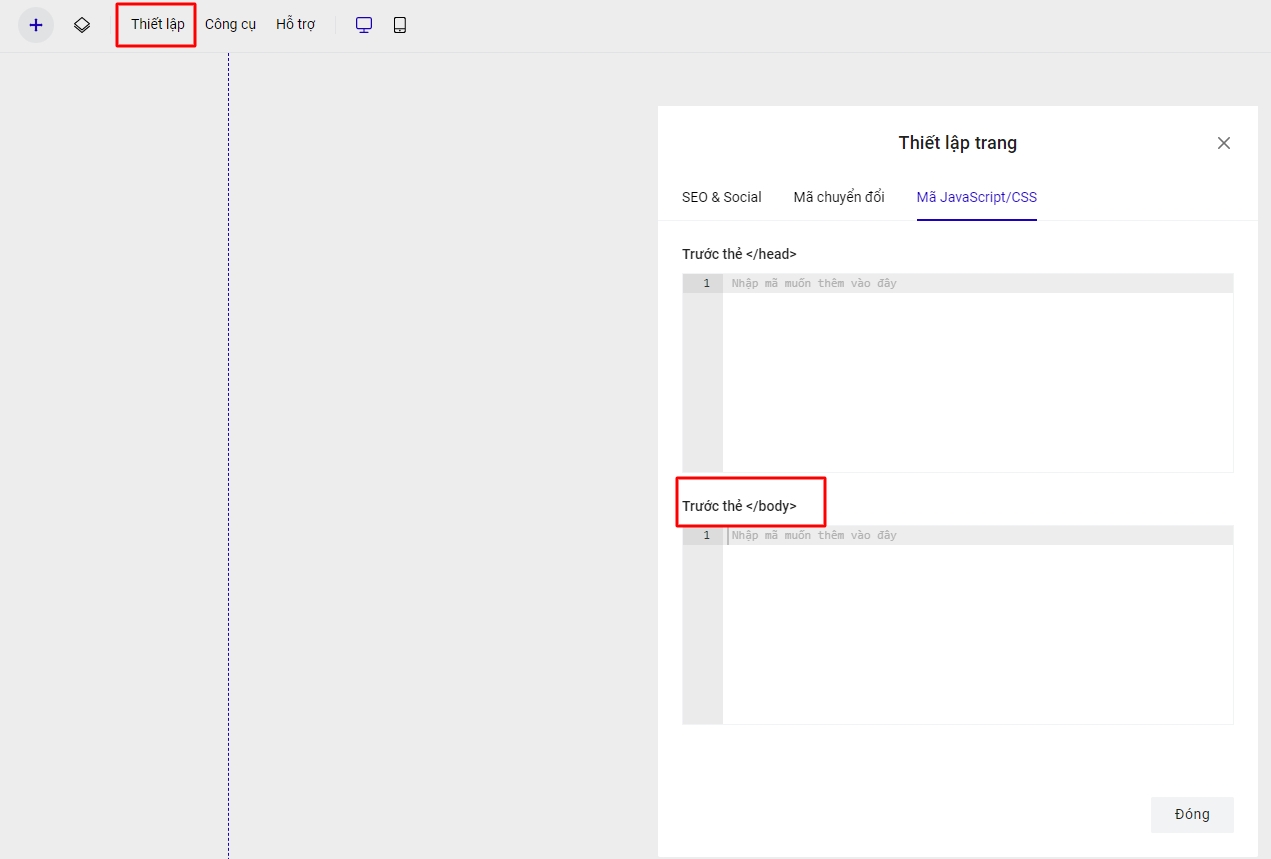Select the Mã chuyển đổi tab

coord(838,197)
